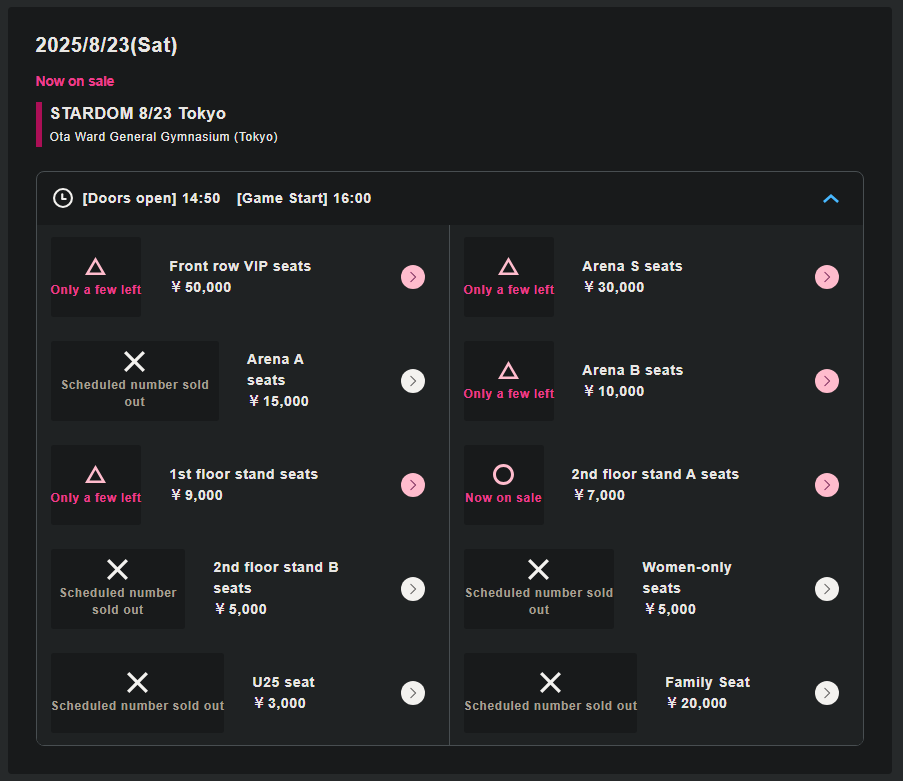Open the Arena B seats arrow button
Image resolution: width=903 pixels, height=781 pixels.
pos(826,381)
